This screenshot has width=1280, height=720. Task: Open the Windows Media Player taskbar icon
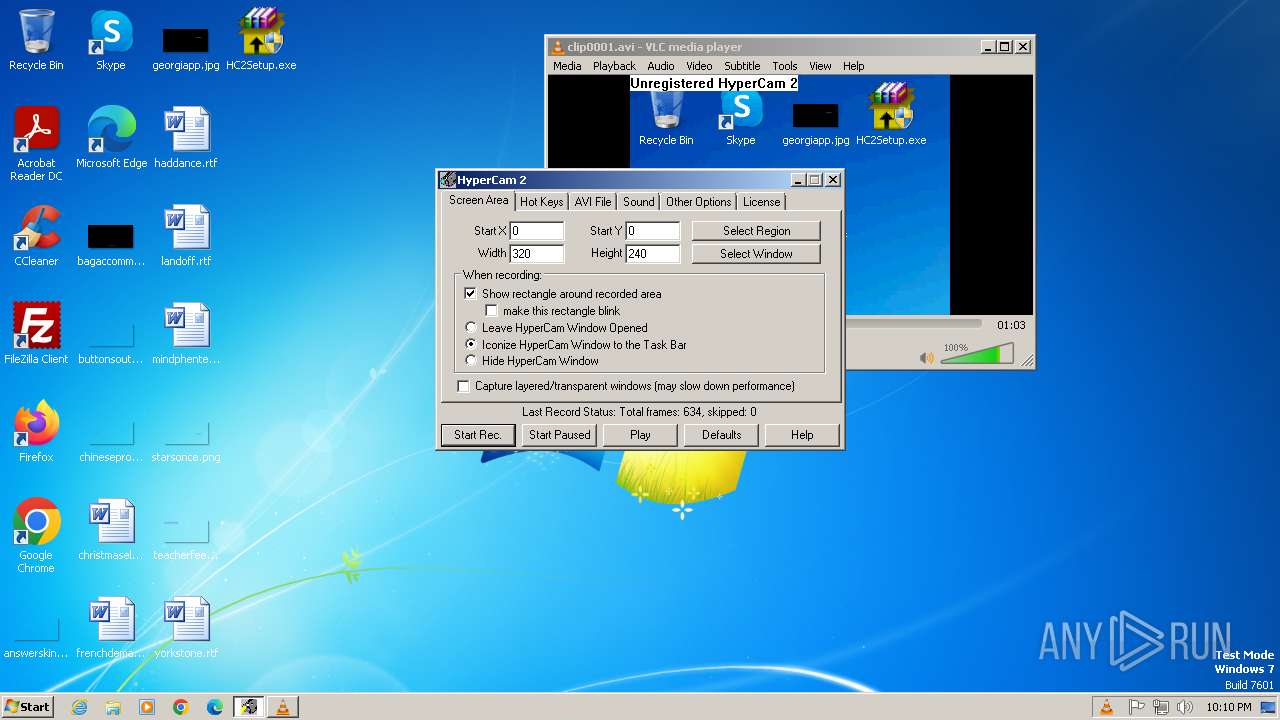(x=147, y=707)
